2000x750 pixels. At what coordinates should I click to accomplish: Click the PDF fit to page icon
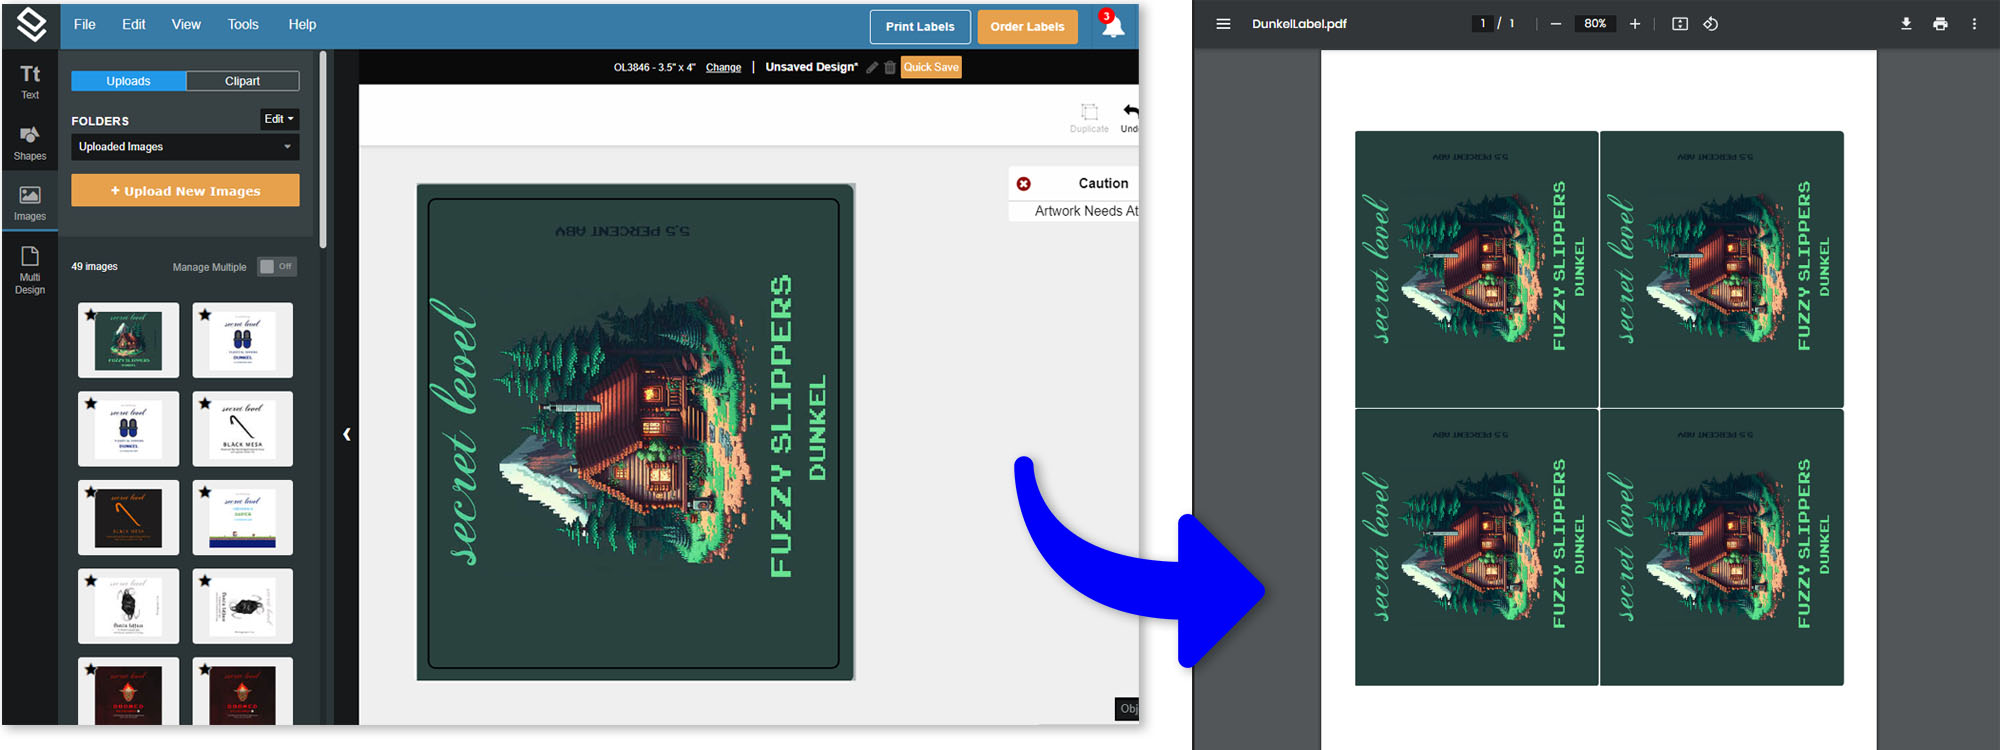click(x=1680, y=24)
